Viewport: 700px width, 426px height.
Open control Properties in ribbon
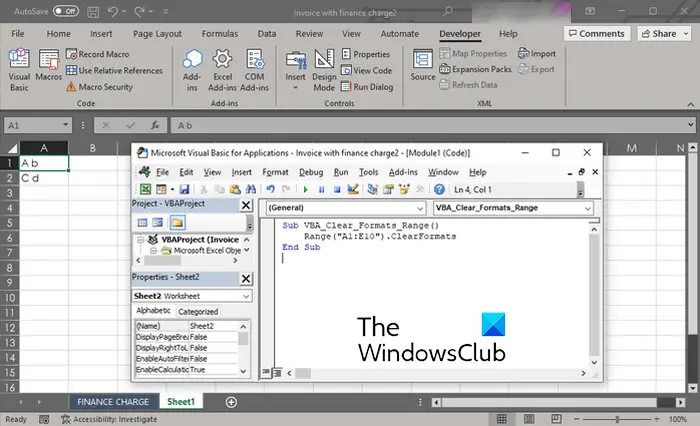[x=366, y=54]
